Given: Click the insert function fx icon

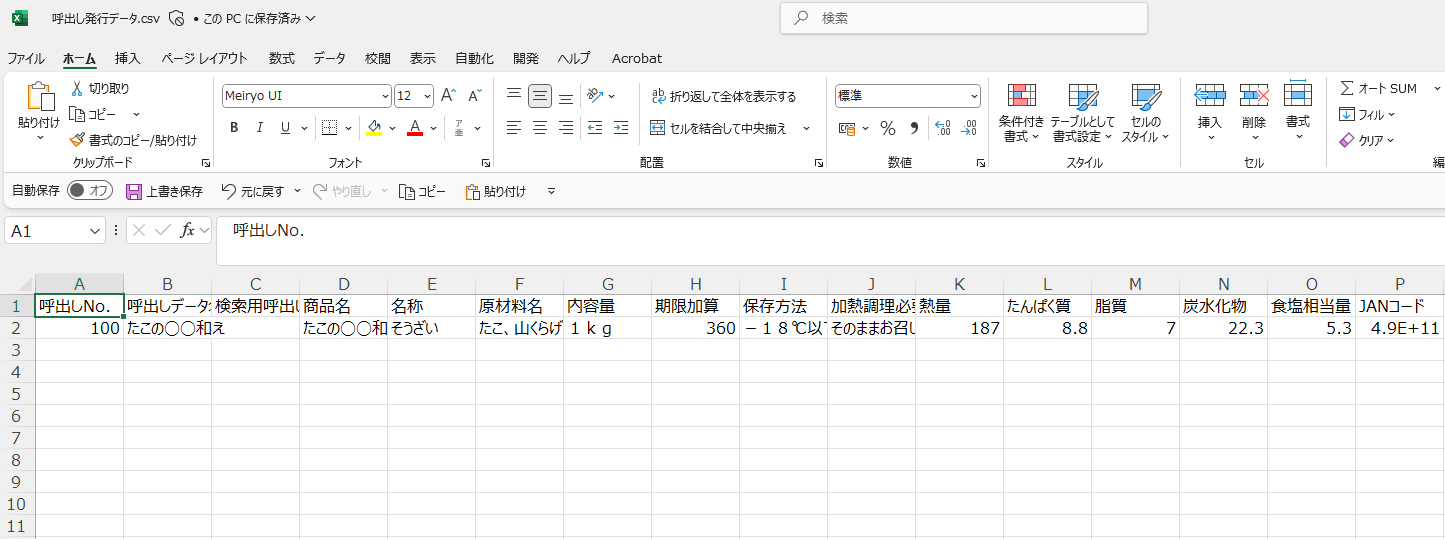Looking at the screenshot, I should point(187,231).
